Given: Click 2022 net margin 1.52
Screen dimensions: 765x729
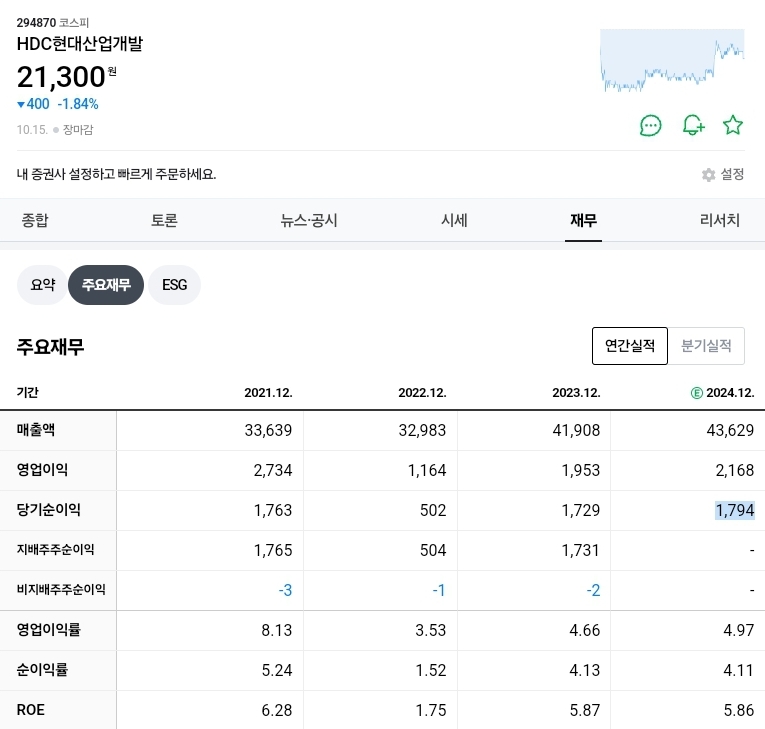Looking at the screenshot, I should [x=431, y=670].
